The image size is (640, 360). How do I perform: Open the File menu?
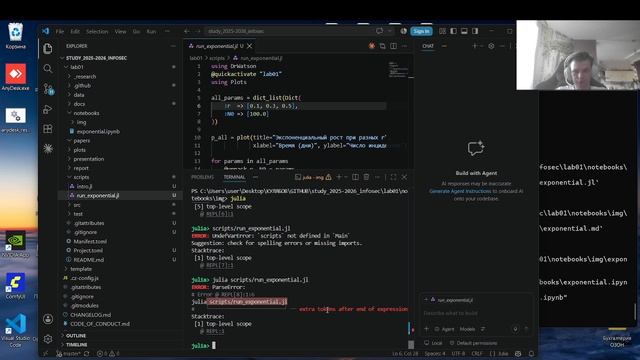point(60,31)
